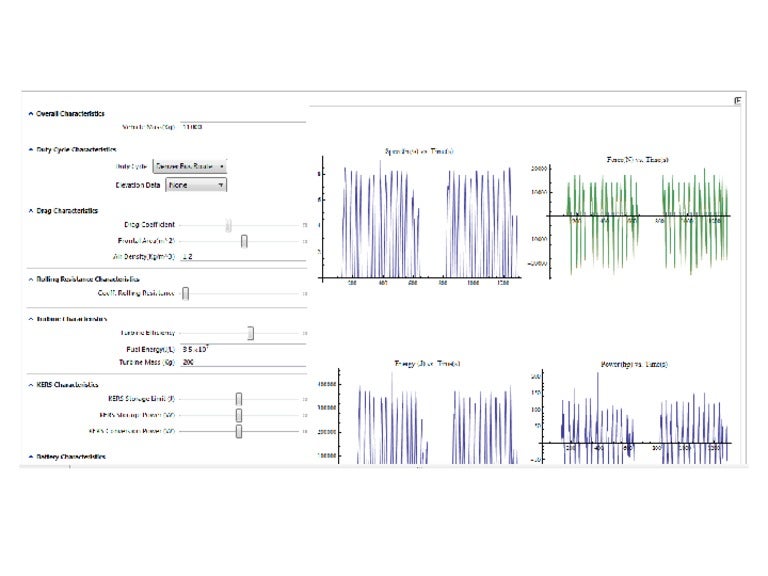The image size is (768, 576).
Task: Click the Air Density input field
Action: click(x=240, y=257)
